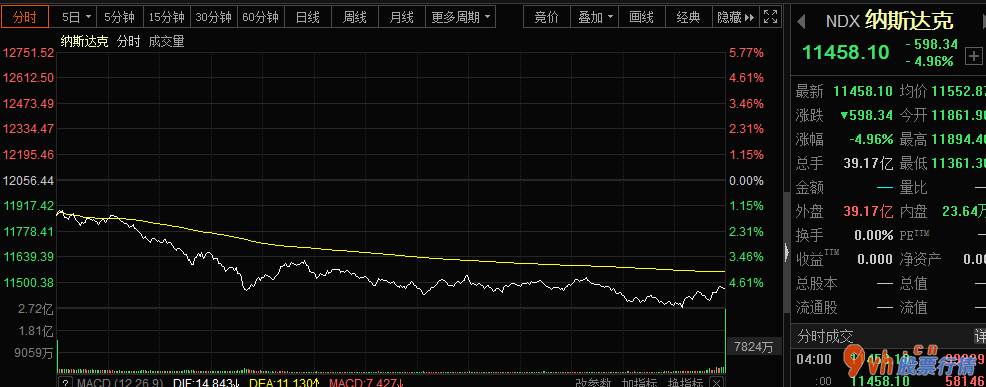Click the 最新 latest price row
986x387 pixels.
[x=844, y=91]
